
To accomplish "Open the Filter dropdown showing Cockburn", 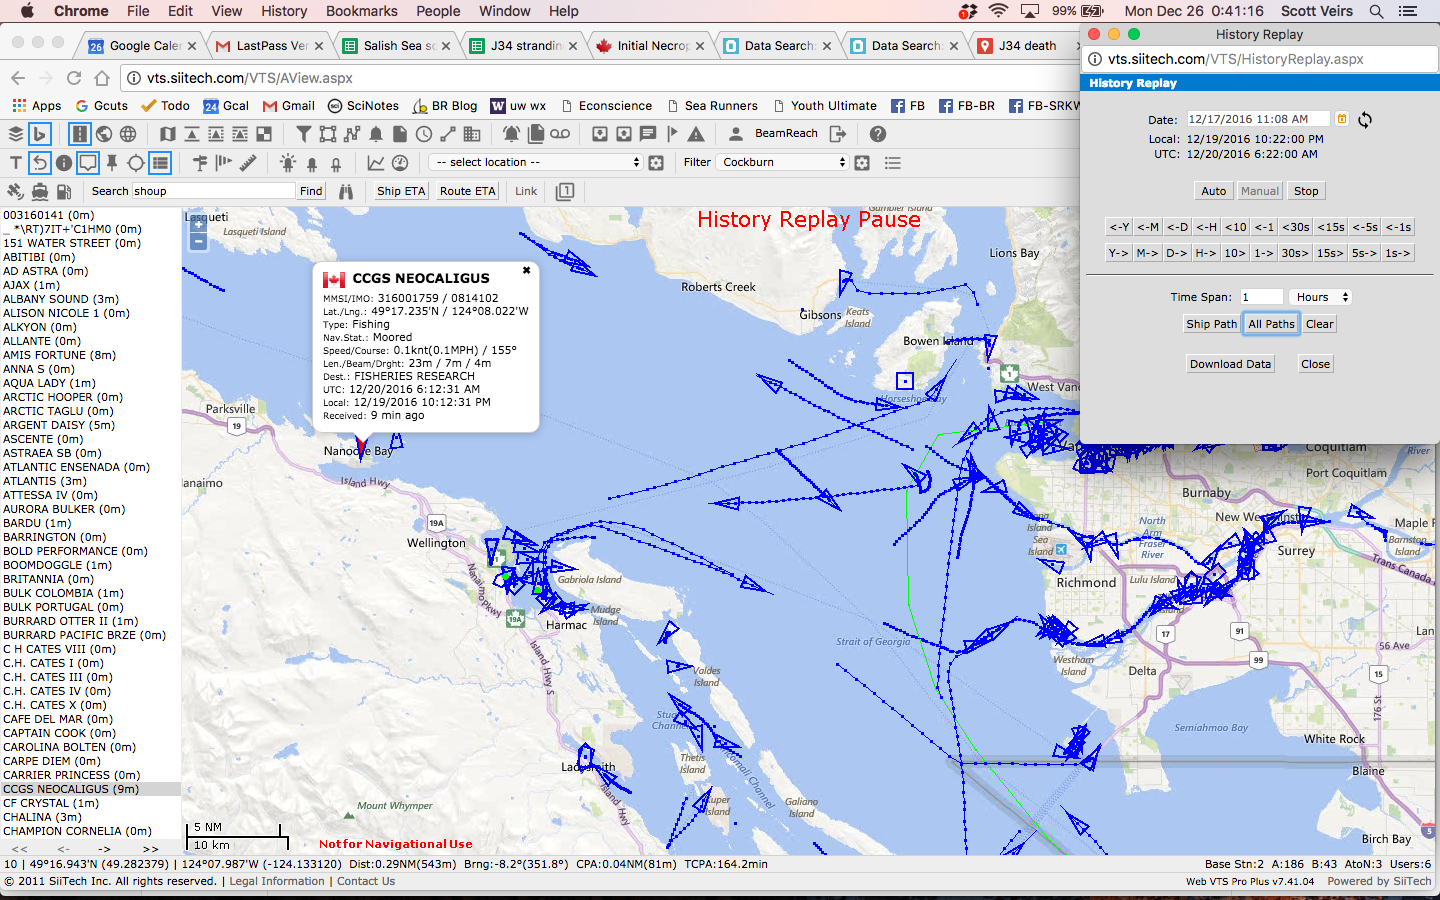I will click(784, 162).
